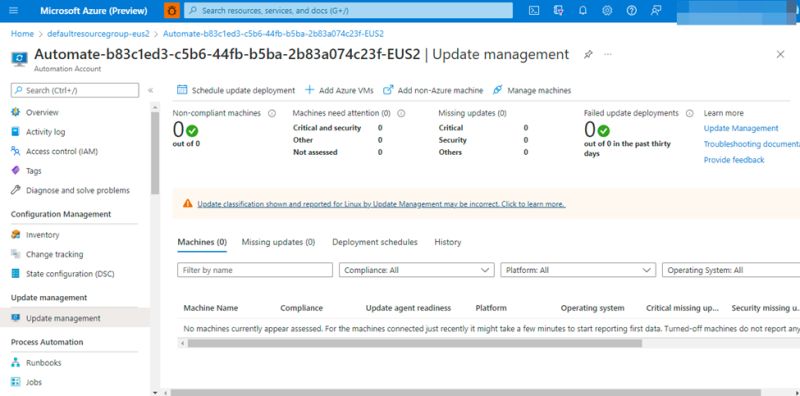The image size is (800, 396).
Task: Open the more options ellipsis by title
Action: tap(607, 54)
